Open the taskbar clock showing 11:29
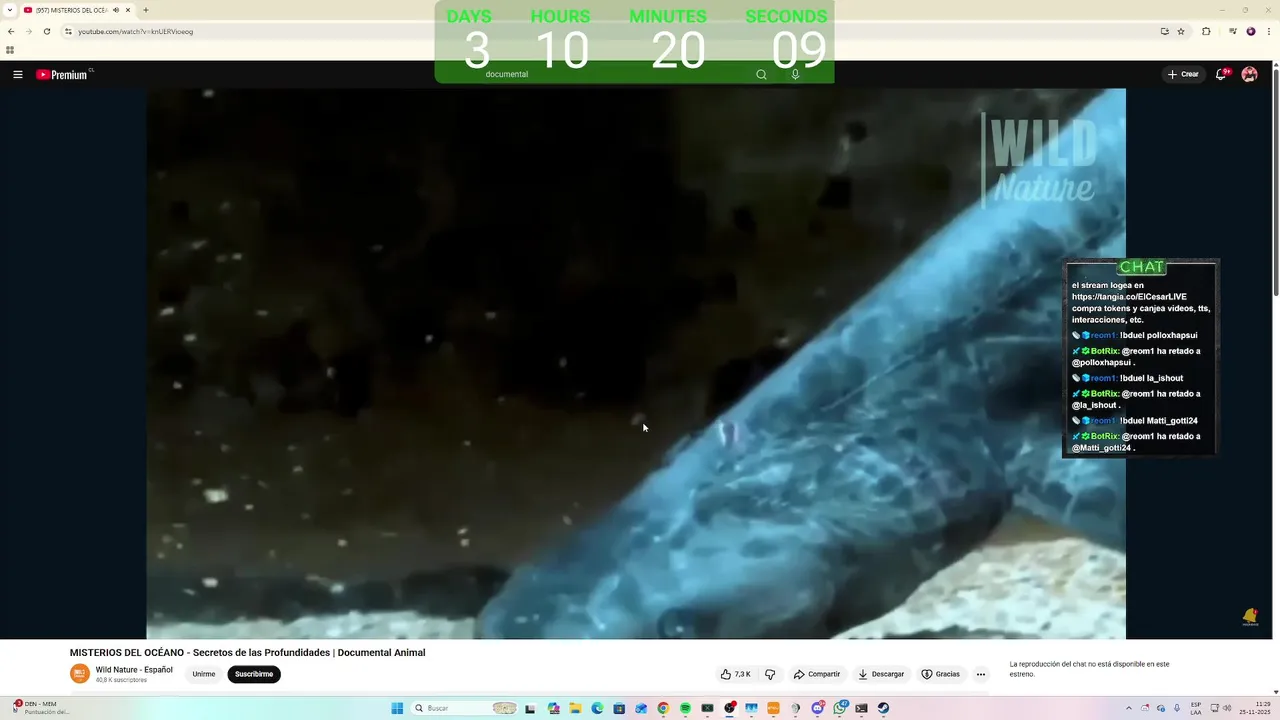 click(x=1255, y=708)
